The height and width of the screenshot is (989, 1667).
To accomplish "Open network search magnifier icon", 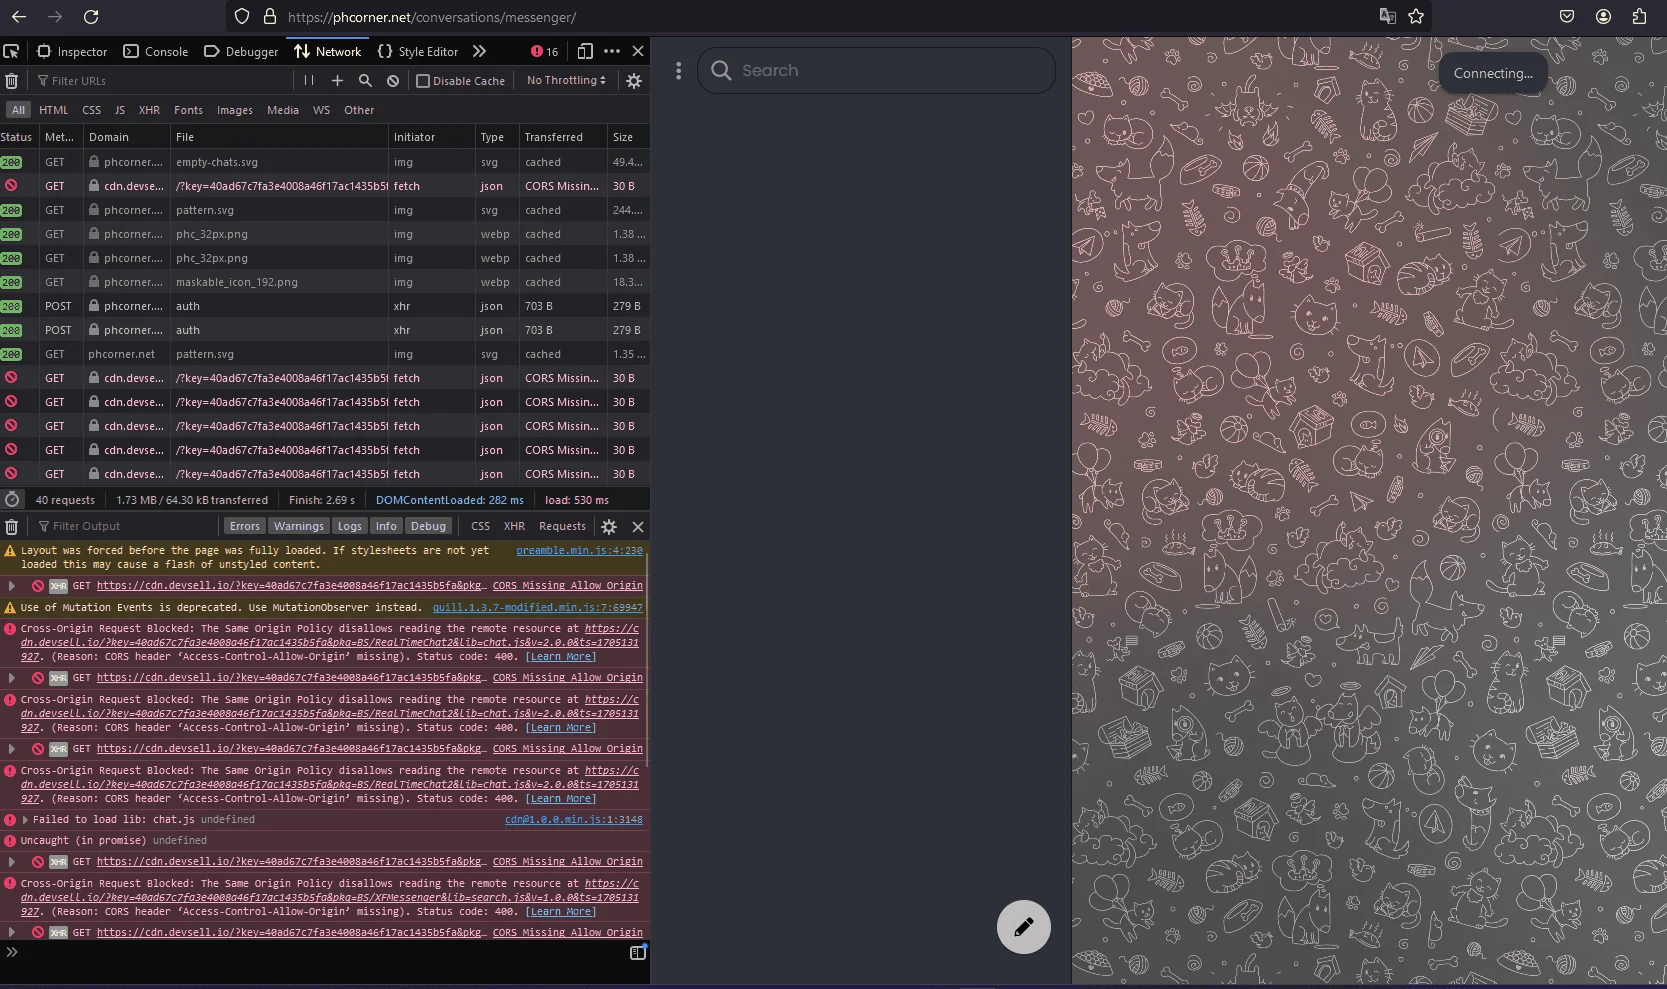I will click(x=365, y=80).
